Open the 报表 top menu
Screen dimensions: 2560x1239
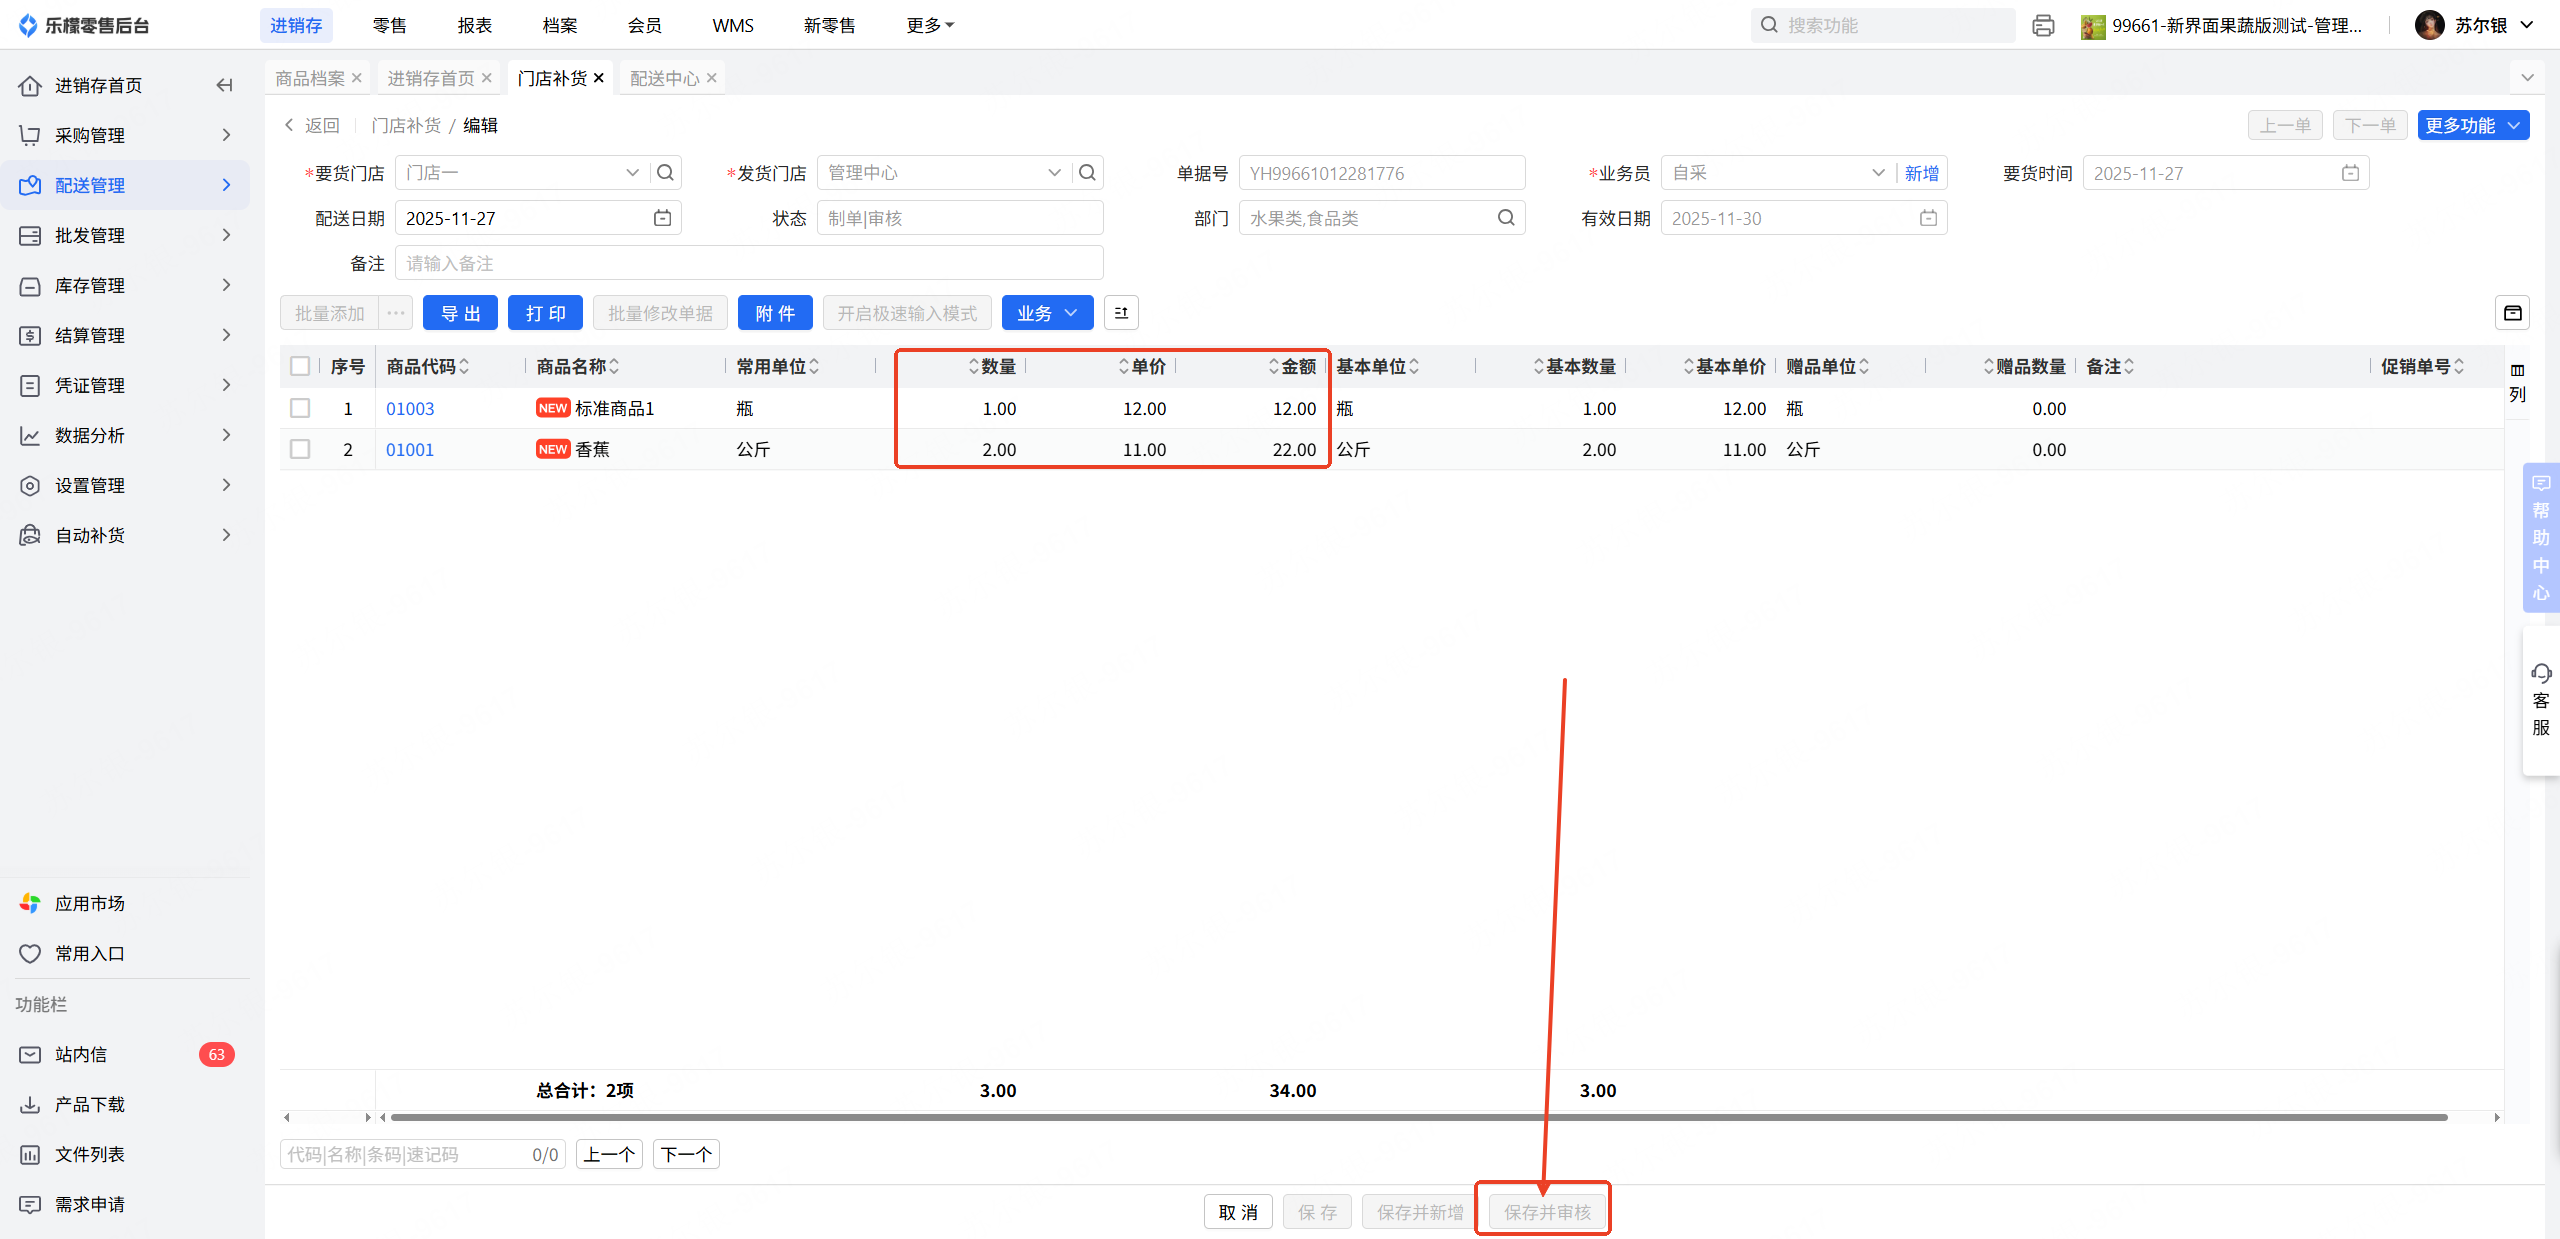tap(474, 25)
